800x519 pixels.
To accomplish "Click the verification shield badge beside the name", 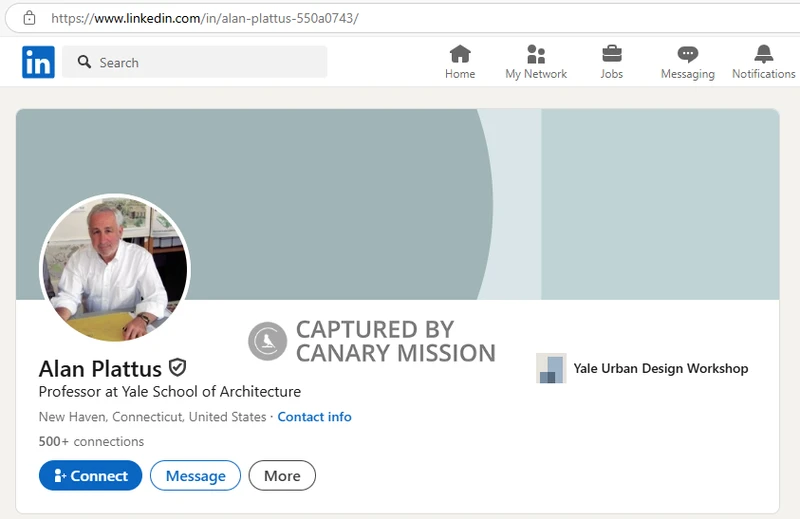I will pyautogui.click(x=178, y=367).
